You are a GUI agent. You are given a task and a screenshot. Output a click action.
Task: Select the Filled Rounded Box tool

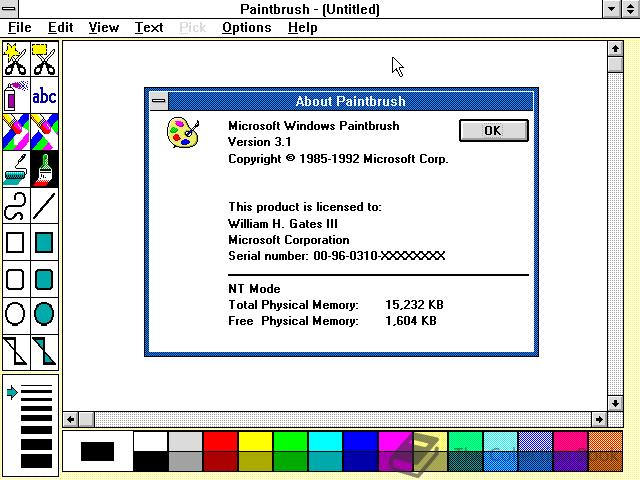click(x=44, y=279)
